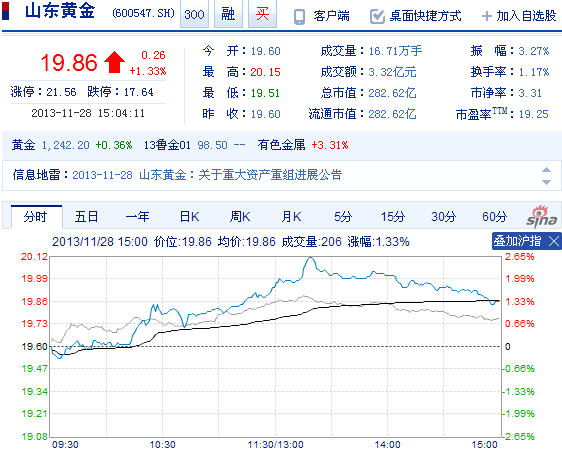Viewport: 562px width, 449px height.
Task: Switch to the 30分 thirty-minute tab
Action: coord(444,217)
